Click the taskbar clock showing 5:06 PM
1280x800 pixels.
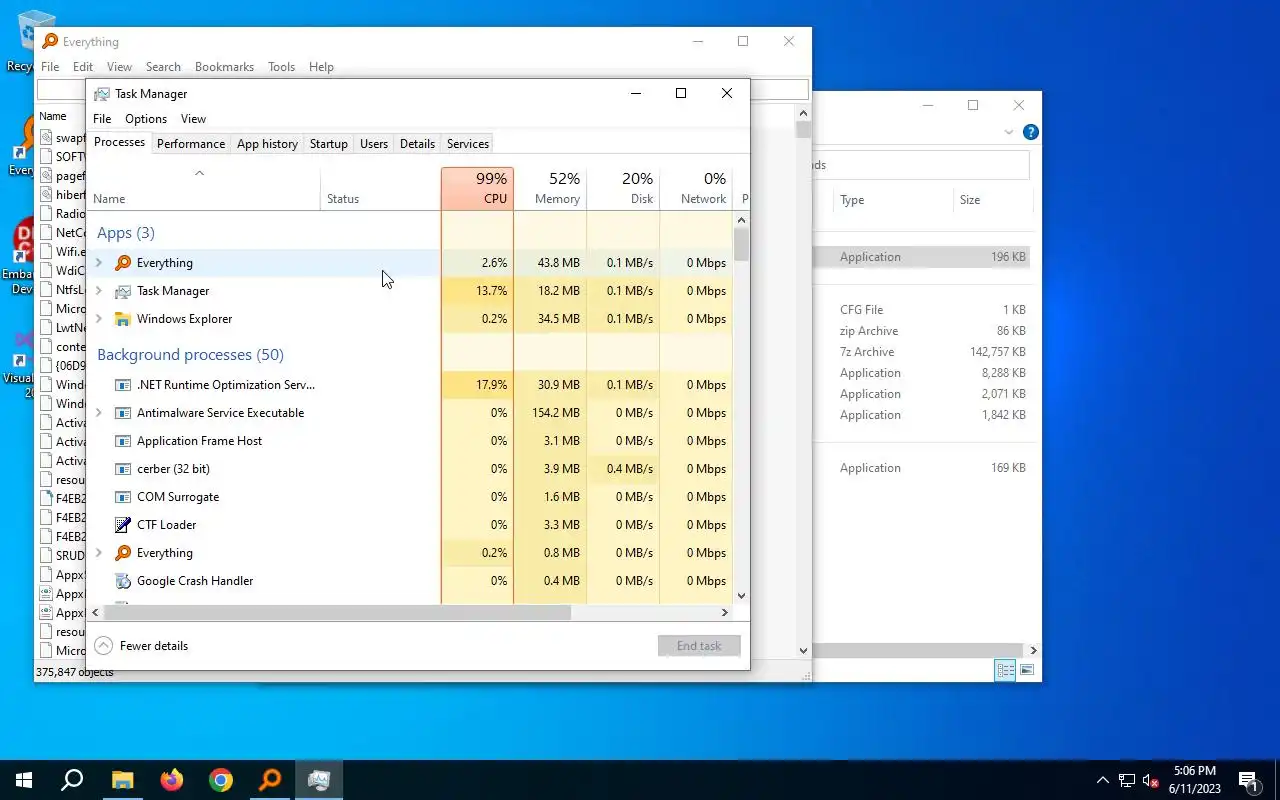click(1194, 780)
